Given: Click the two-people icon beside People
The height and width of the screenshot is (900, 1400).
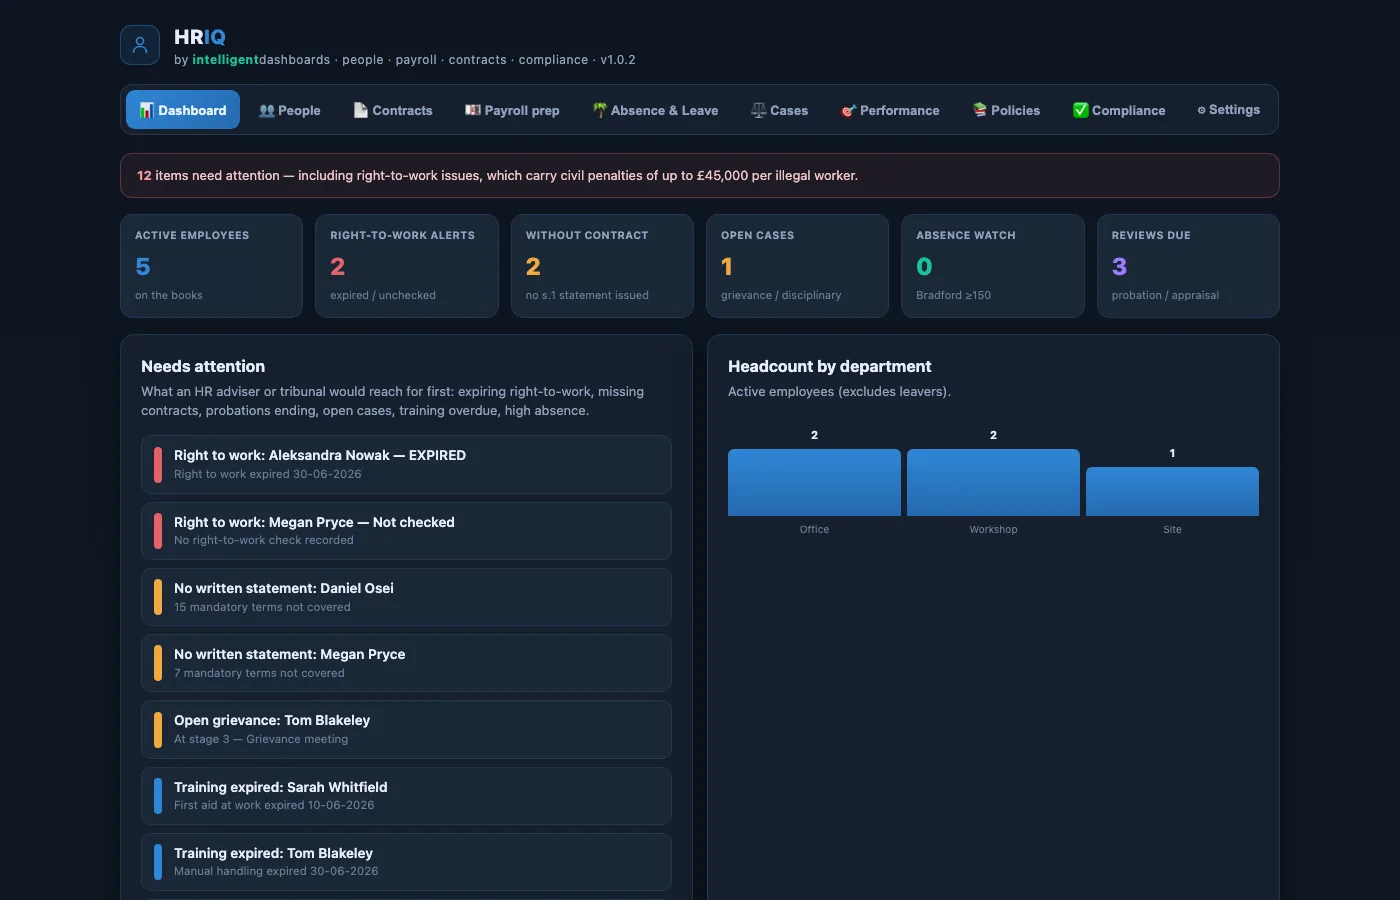Looking at the screenshot, I should (x=267, y=111).
